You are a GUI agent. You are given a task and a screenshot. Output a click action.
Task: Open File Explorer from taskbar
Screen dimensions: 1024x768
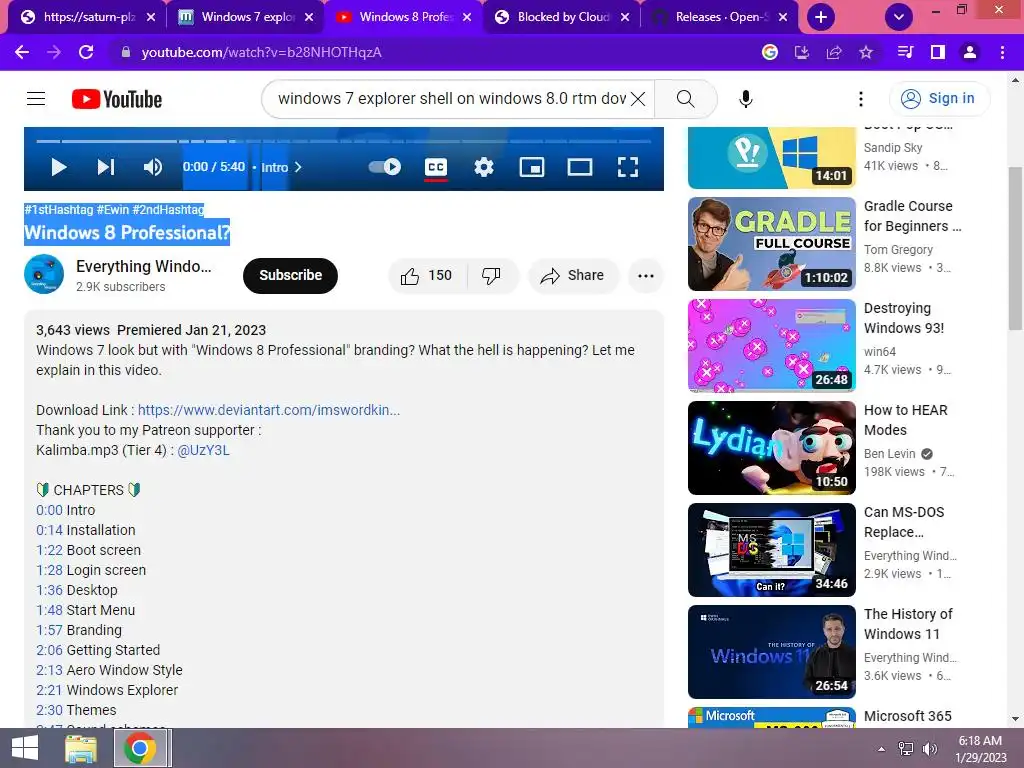pos(81,748)
